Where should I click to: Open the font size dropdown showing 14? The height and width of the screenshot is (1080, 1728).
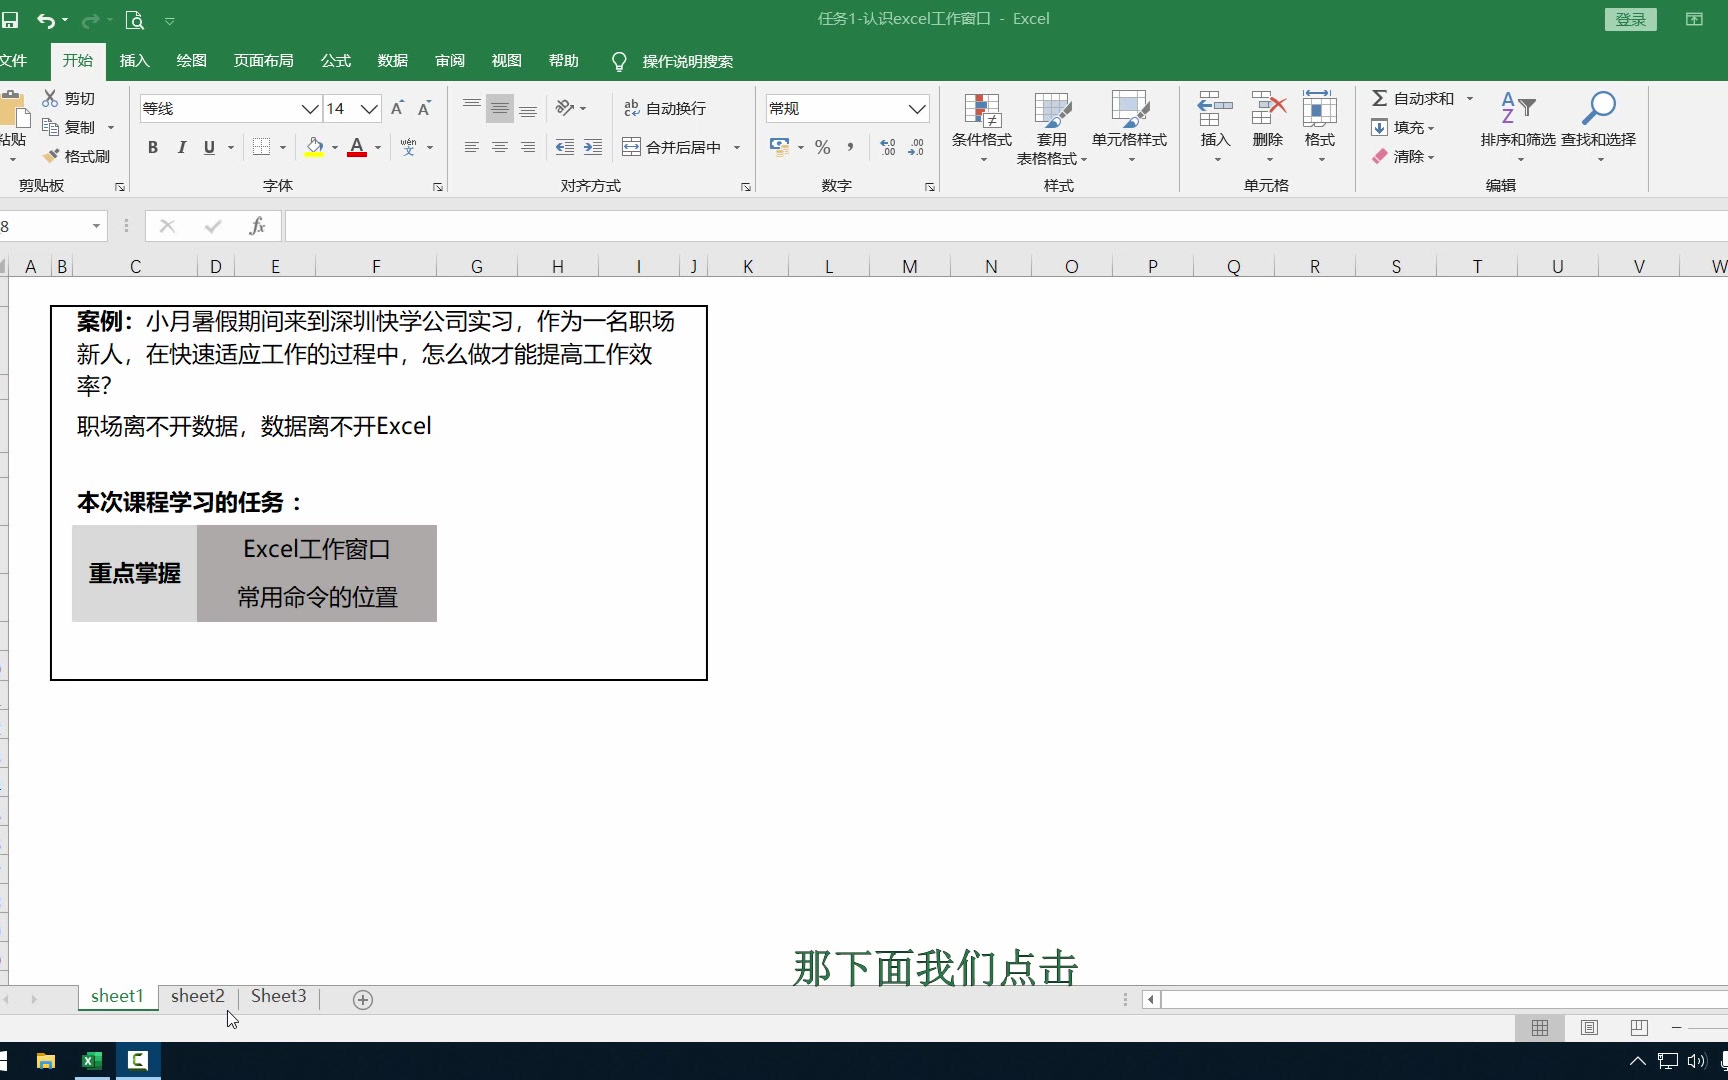[369, 108]
